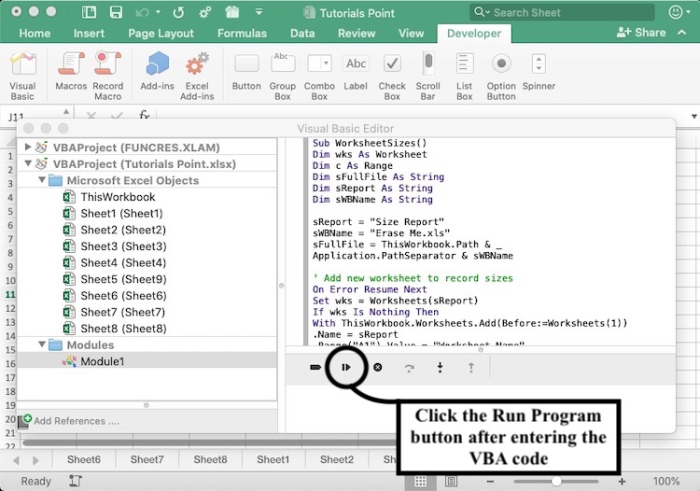The width and height of the screenshot is (700, 491).
Task: Open Excel Add-ins manager
Action: pyautogui.click(x=197, y=64)
